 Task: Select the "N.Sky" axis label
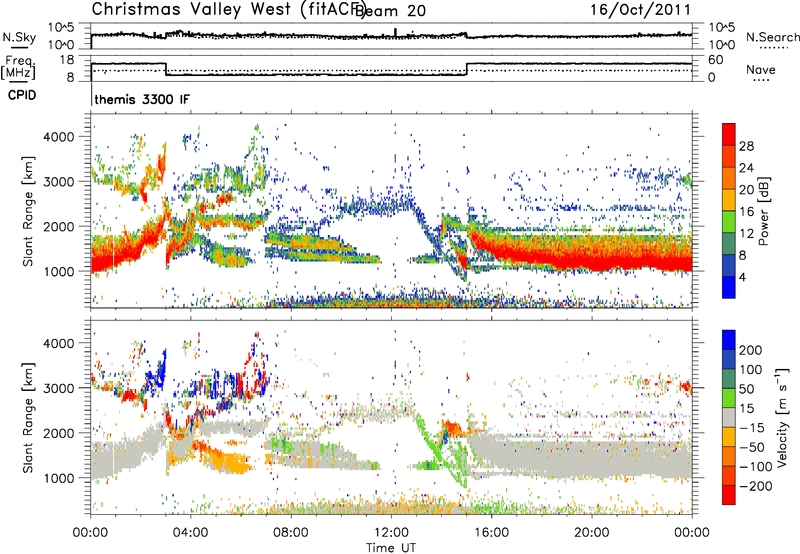[x=19, y=37]
